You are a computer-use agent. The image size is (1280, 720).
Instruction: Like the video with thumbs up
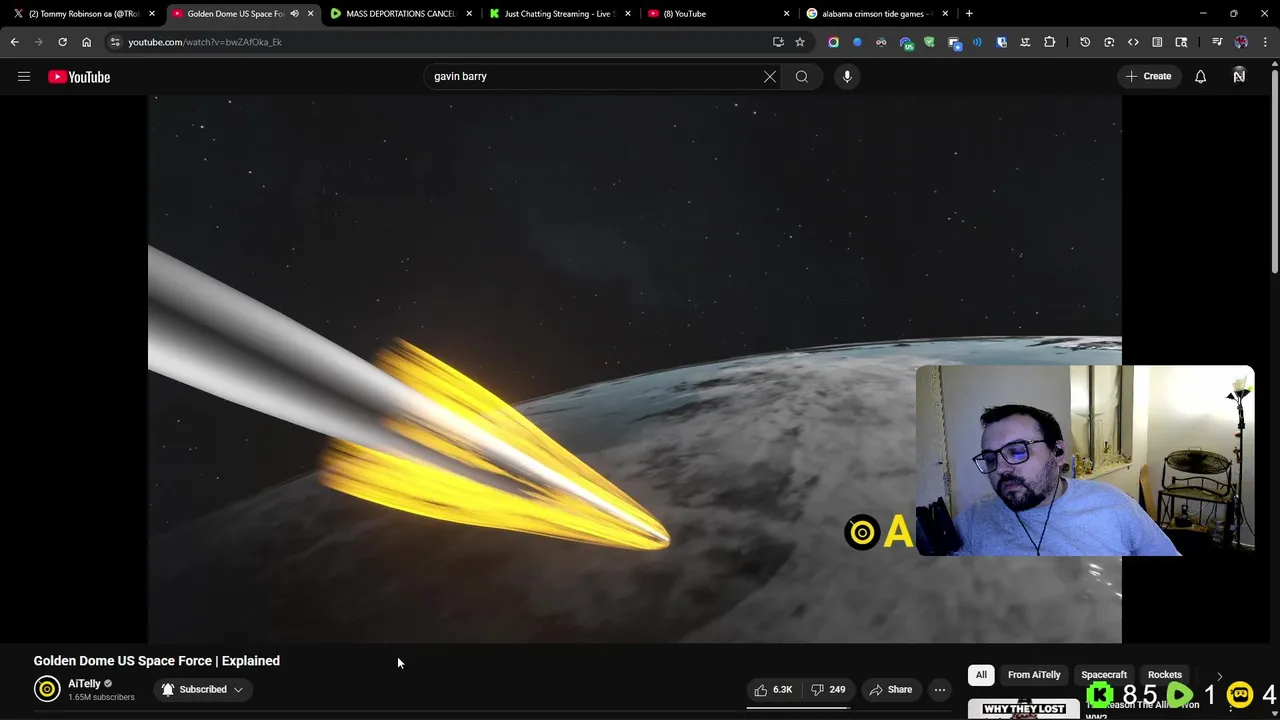[773, 689]
